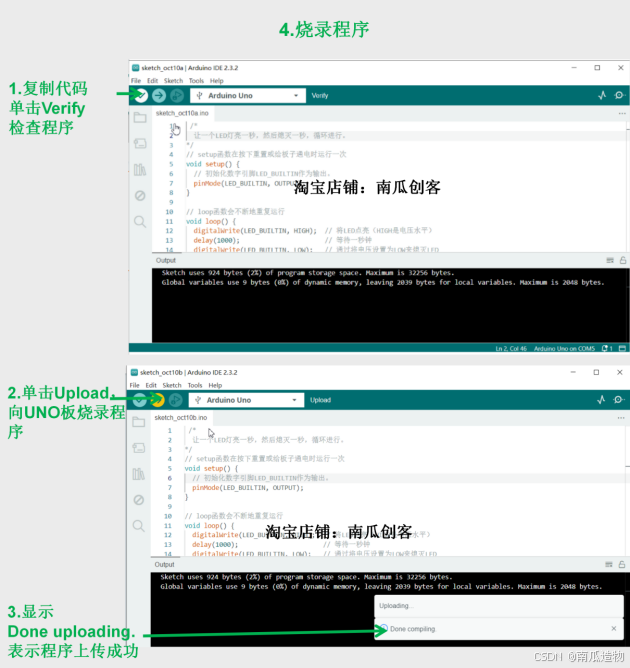Open Serial Monitor in sketch_oct10a window
This screenshot has height=668, width=630.
[619, 95]
